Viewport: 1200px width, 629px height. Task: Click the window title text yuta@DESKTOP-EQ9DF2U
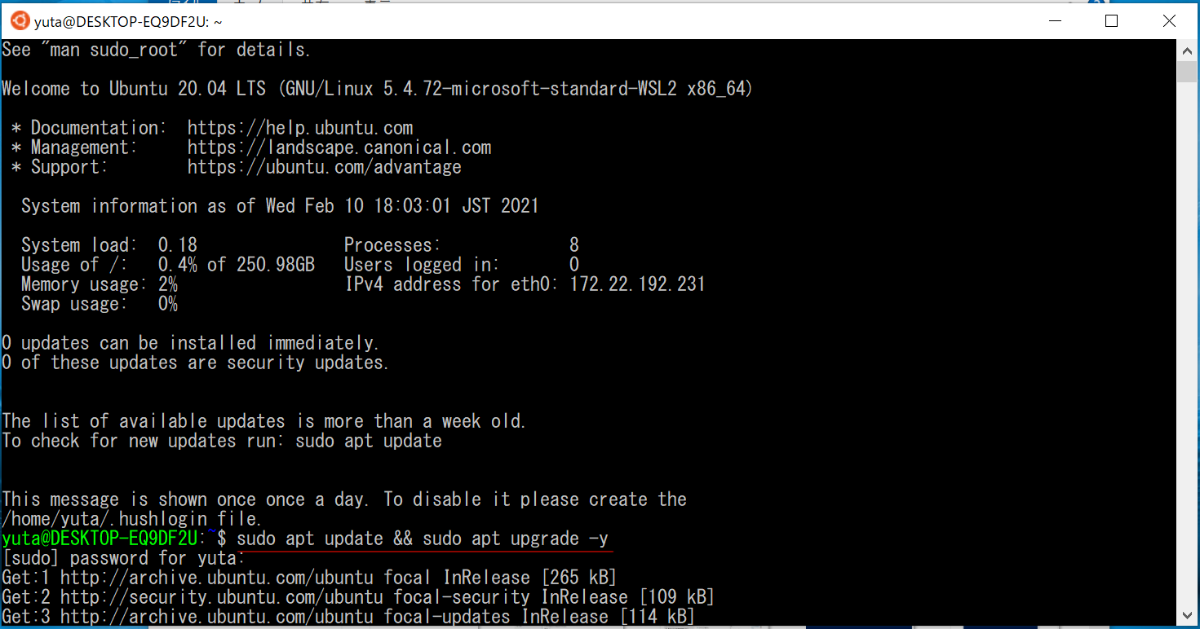(x=128, y=20)
